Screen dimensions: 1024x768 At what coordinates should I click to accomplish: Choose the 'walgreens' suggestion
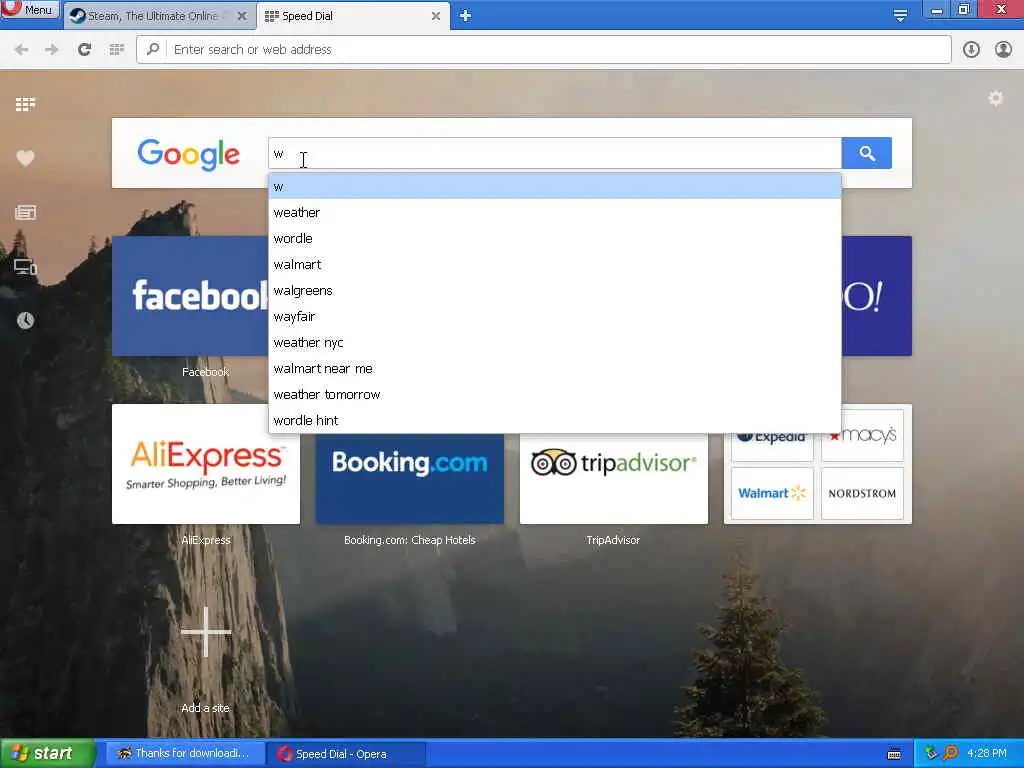click(x=554, y=291)
